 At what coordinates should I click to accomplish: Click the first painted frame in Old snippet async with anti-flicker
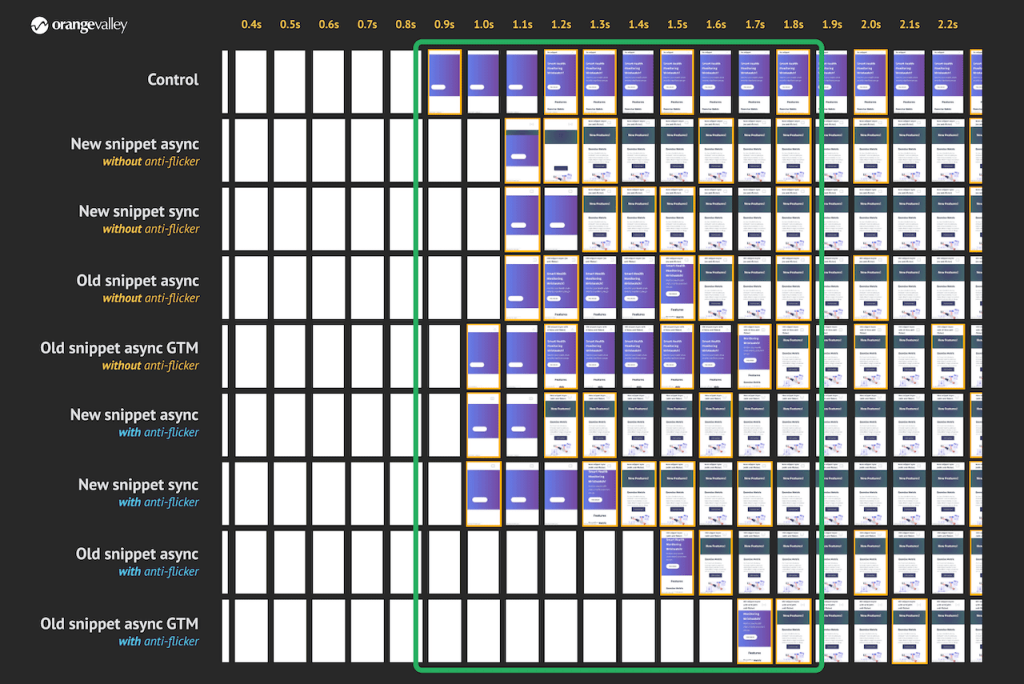677,562
